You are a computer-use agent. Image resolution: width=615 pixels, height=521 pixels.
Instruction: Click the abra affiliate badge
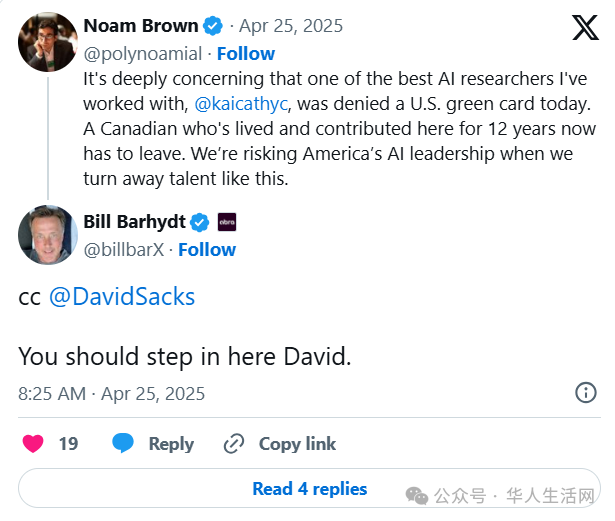[227, 222]
